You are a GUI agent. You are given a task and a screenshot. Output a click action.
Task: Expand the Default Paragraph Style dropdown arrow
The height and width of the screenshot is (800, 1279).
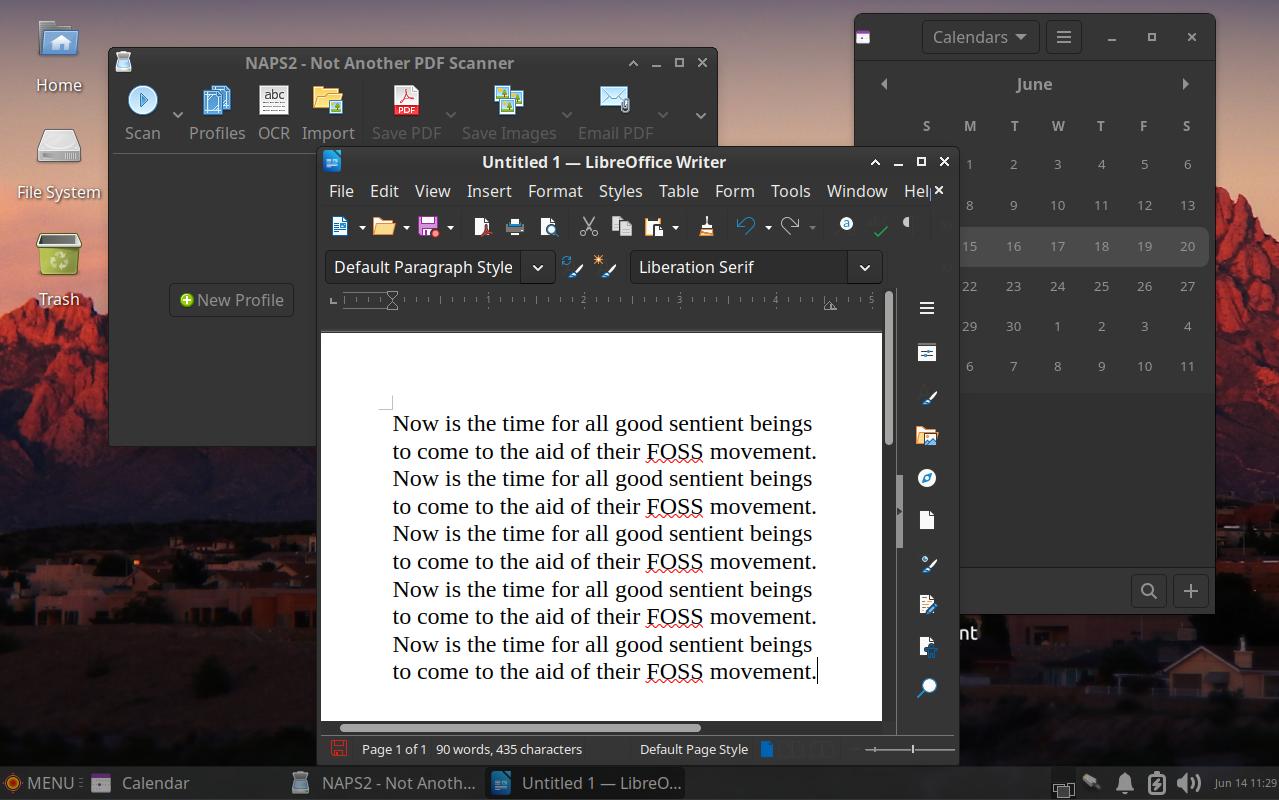(x=538, y=267)
